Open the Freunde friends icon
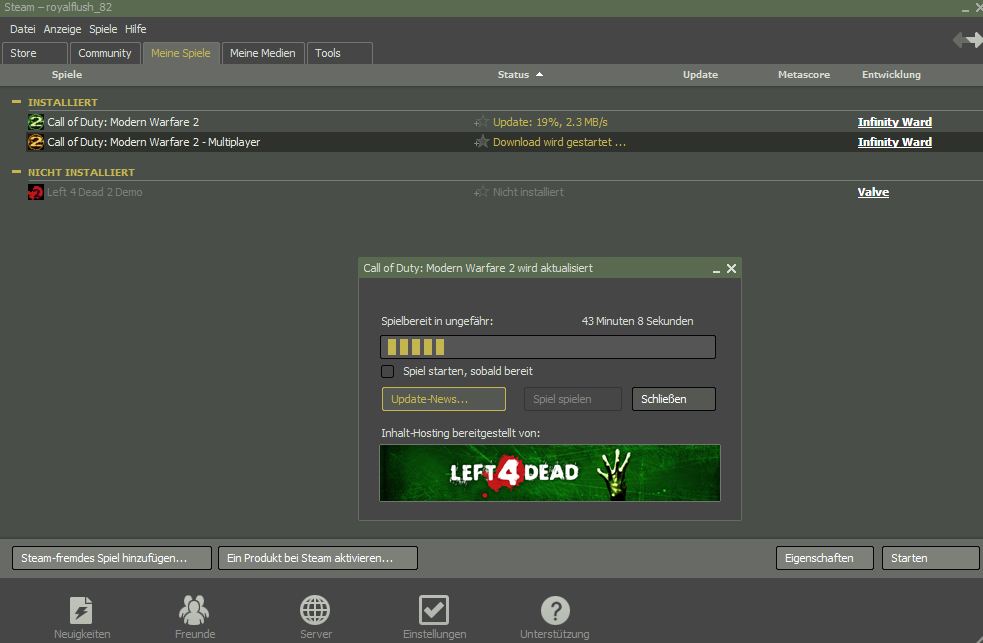The width and height of the screenshot is (983, 643). click(x=194, y=610)
